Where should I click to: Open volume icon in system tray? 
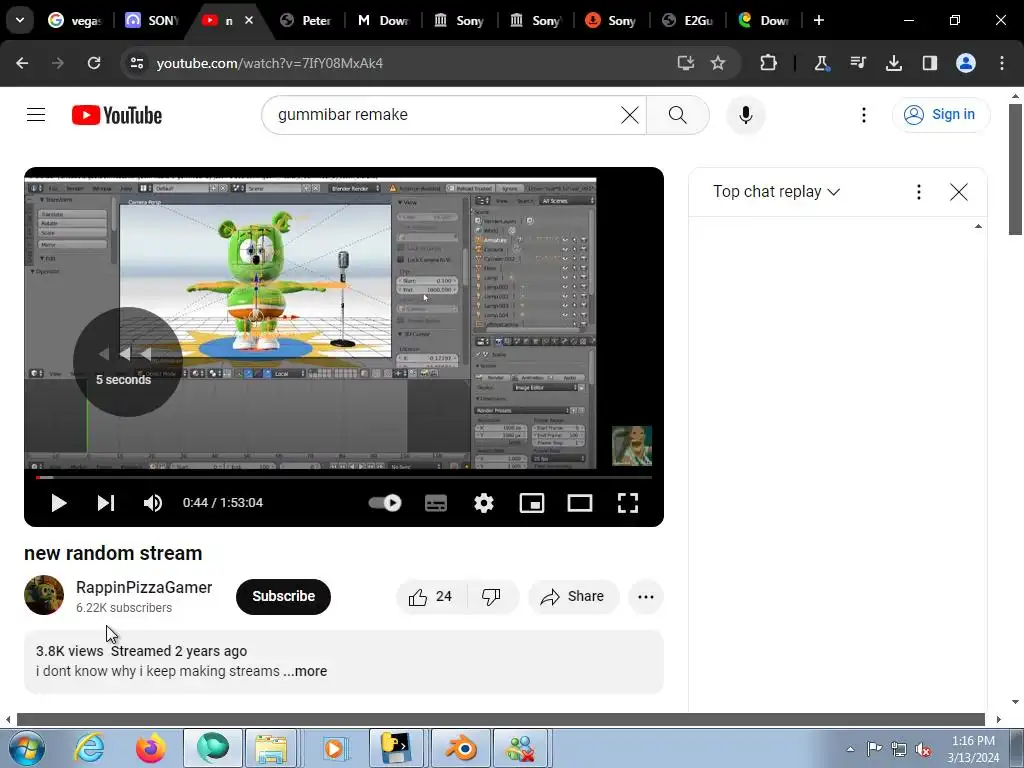923,749
